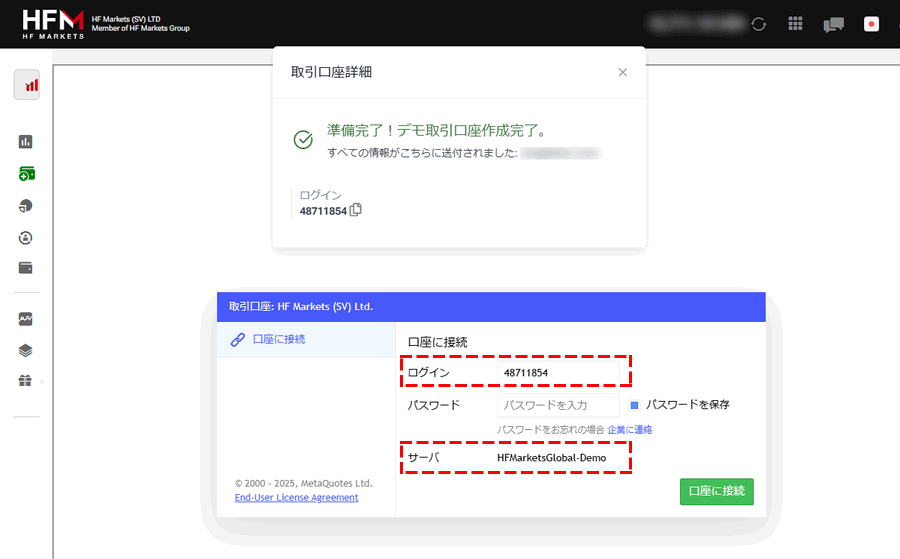Screen dimensions: 900x559
Task: Open the circular profile sidebar icon
Action: click(25, 238)
